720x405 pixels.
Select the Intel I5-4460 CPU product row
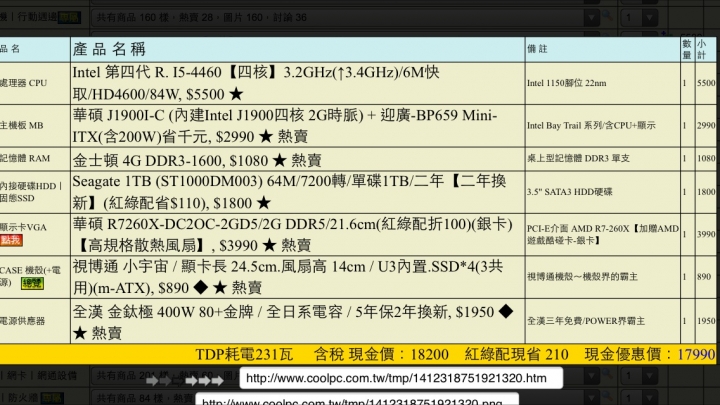coord(298,83)
